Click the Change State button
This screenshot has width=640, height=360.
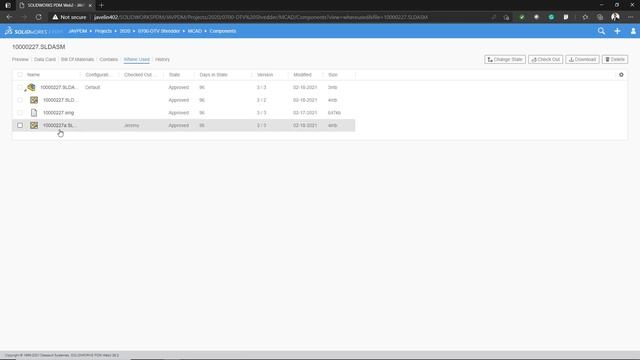coord(505,60)
